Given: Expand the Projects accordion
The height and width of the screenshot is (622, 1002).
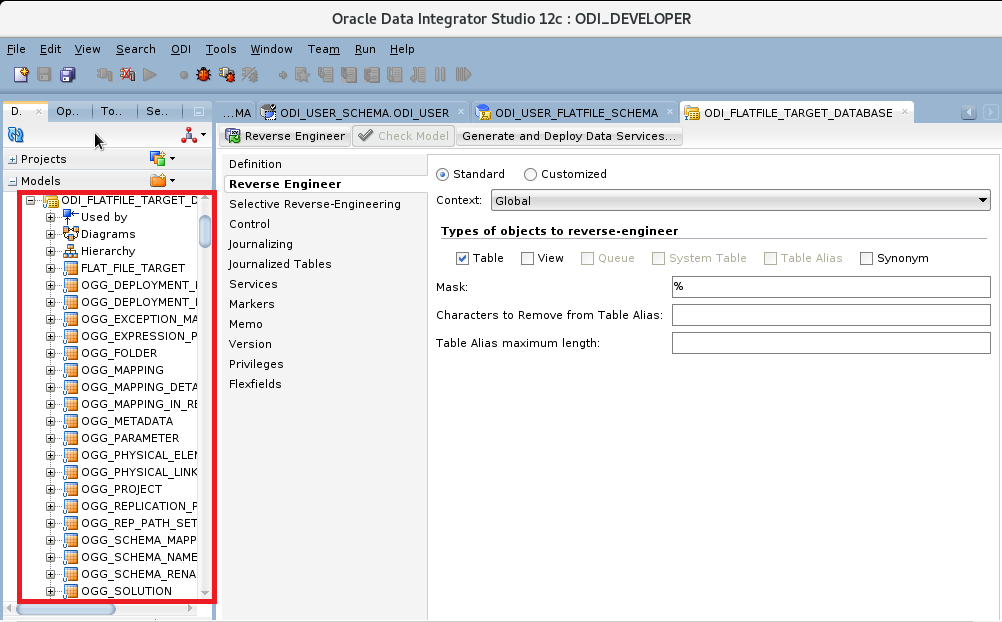Looking at the screenshot, I should tap(12, 159).
